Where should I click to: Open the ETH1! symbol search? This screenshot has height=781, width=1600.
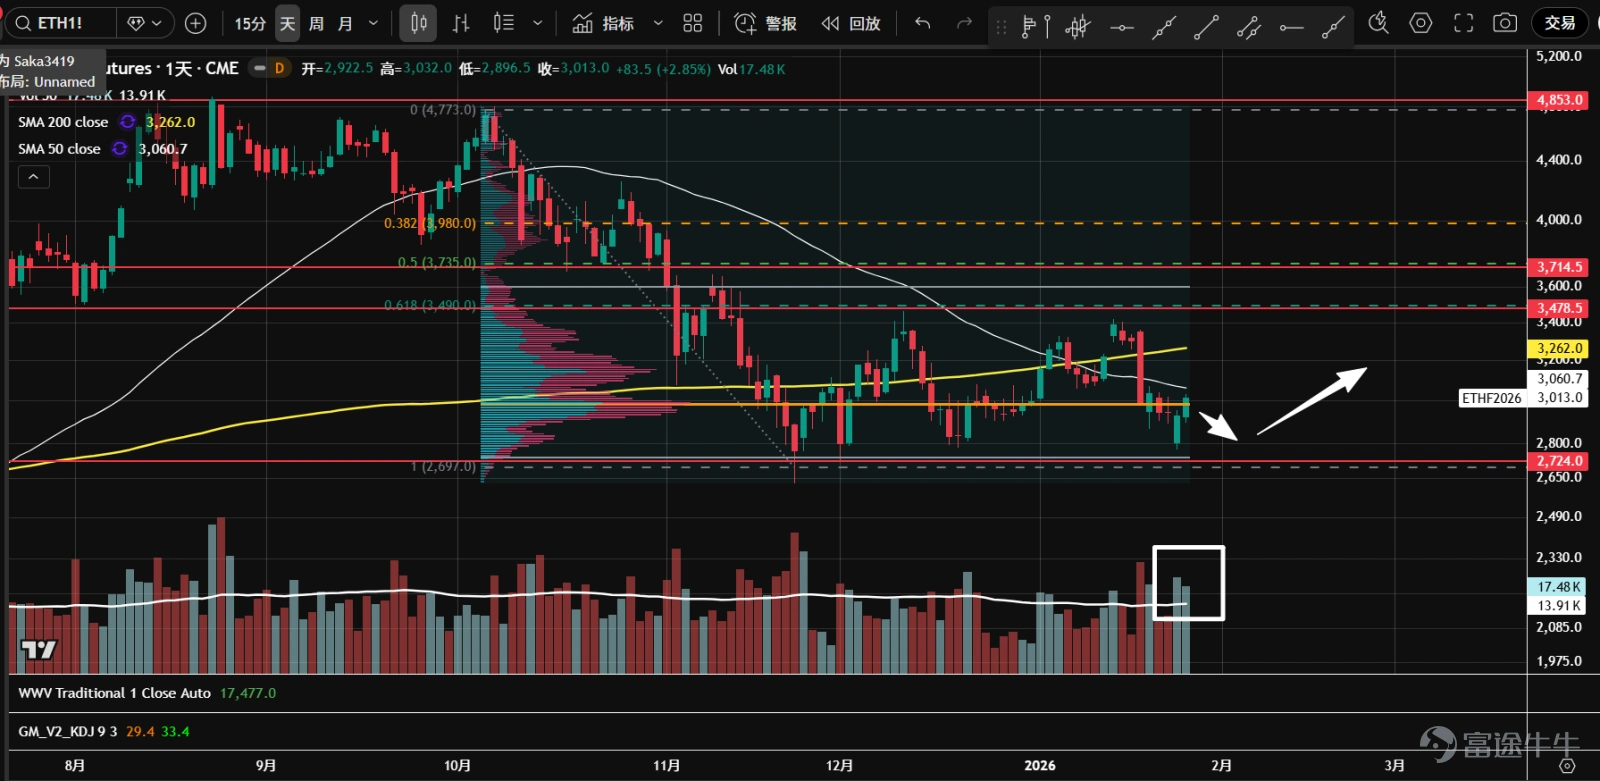(60, 23)
